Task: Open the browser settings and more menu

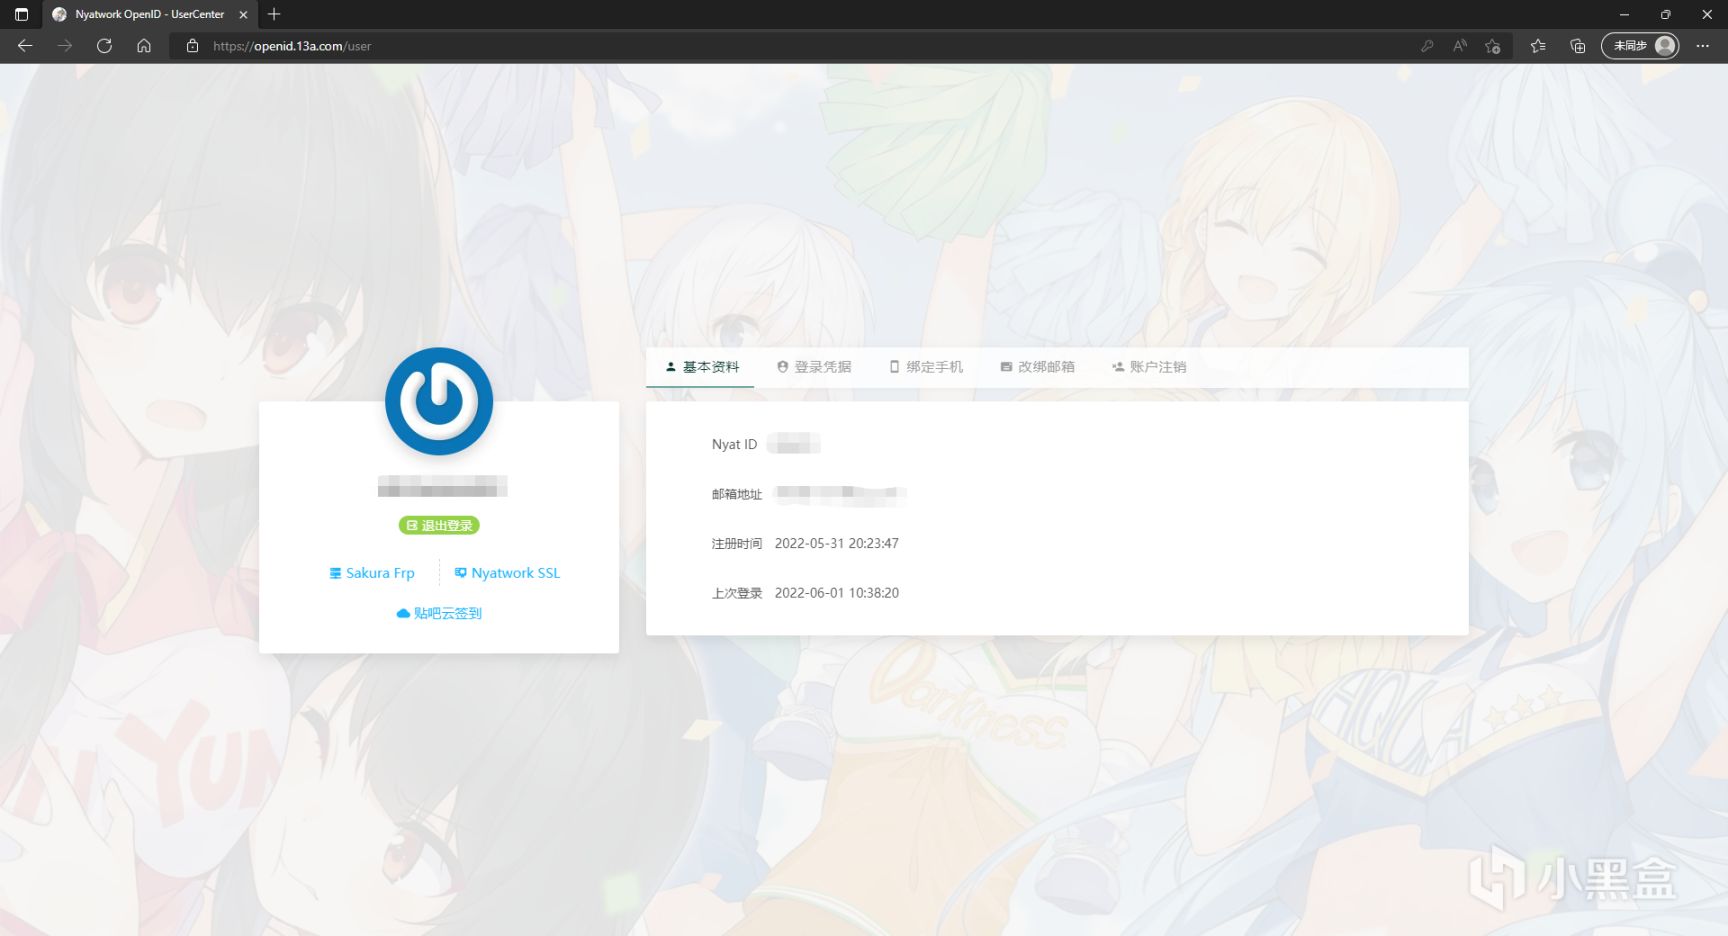Action: (1703, 46)
